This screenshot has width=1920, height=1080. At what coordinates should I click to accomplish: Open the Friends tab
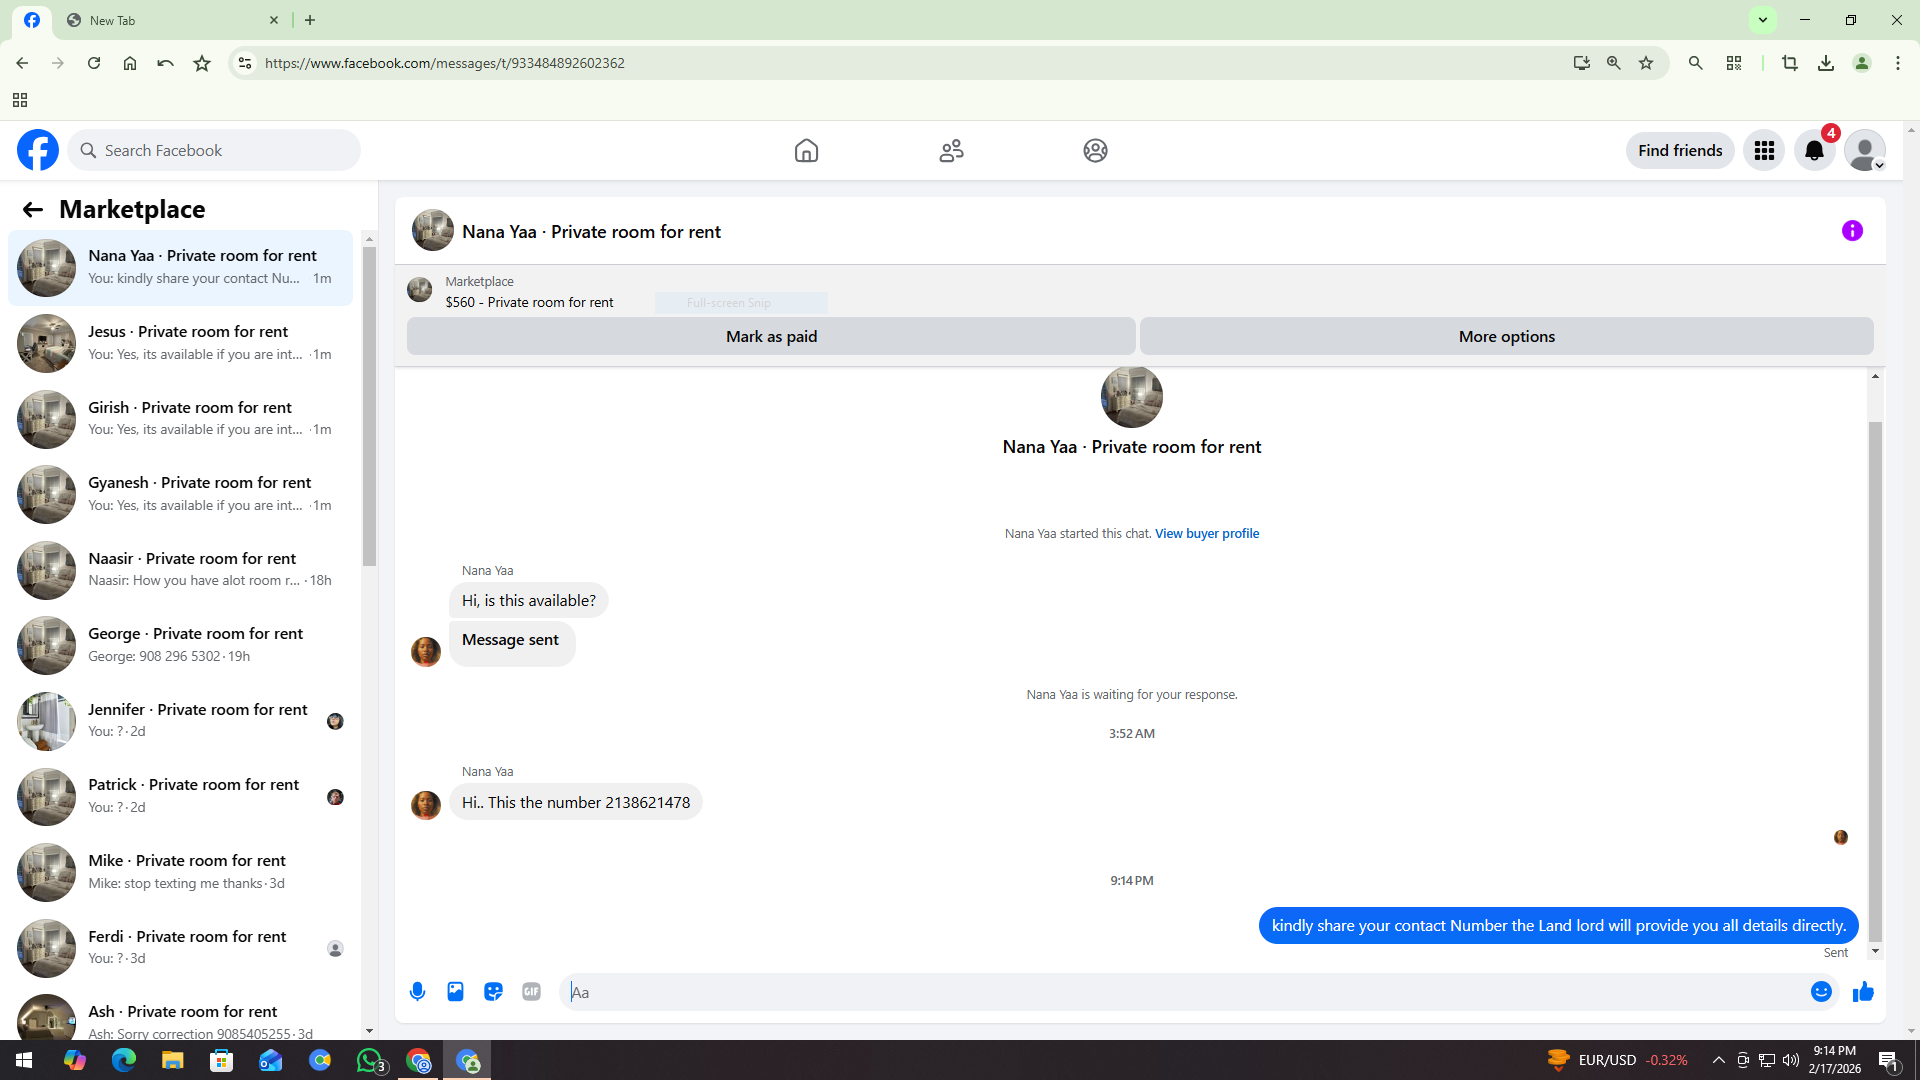point(951,151)
